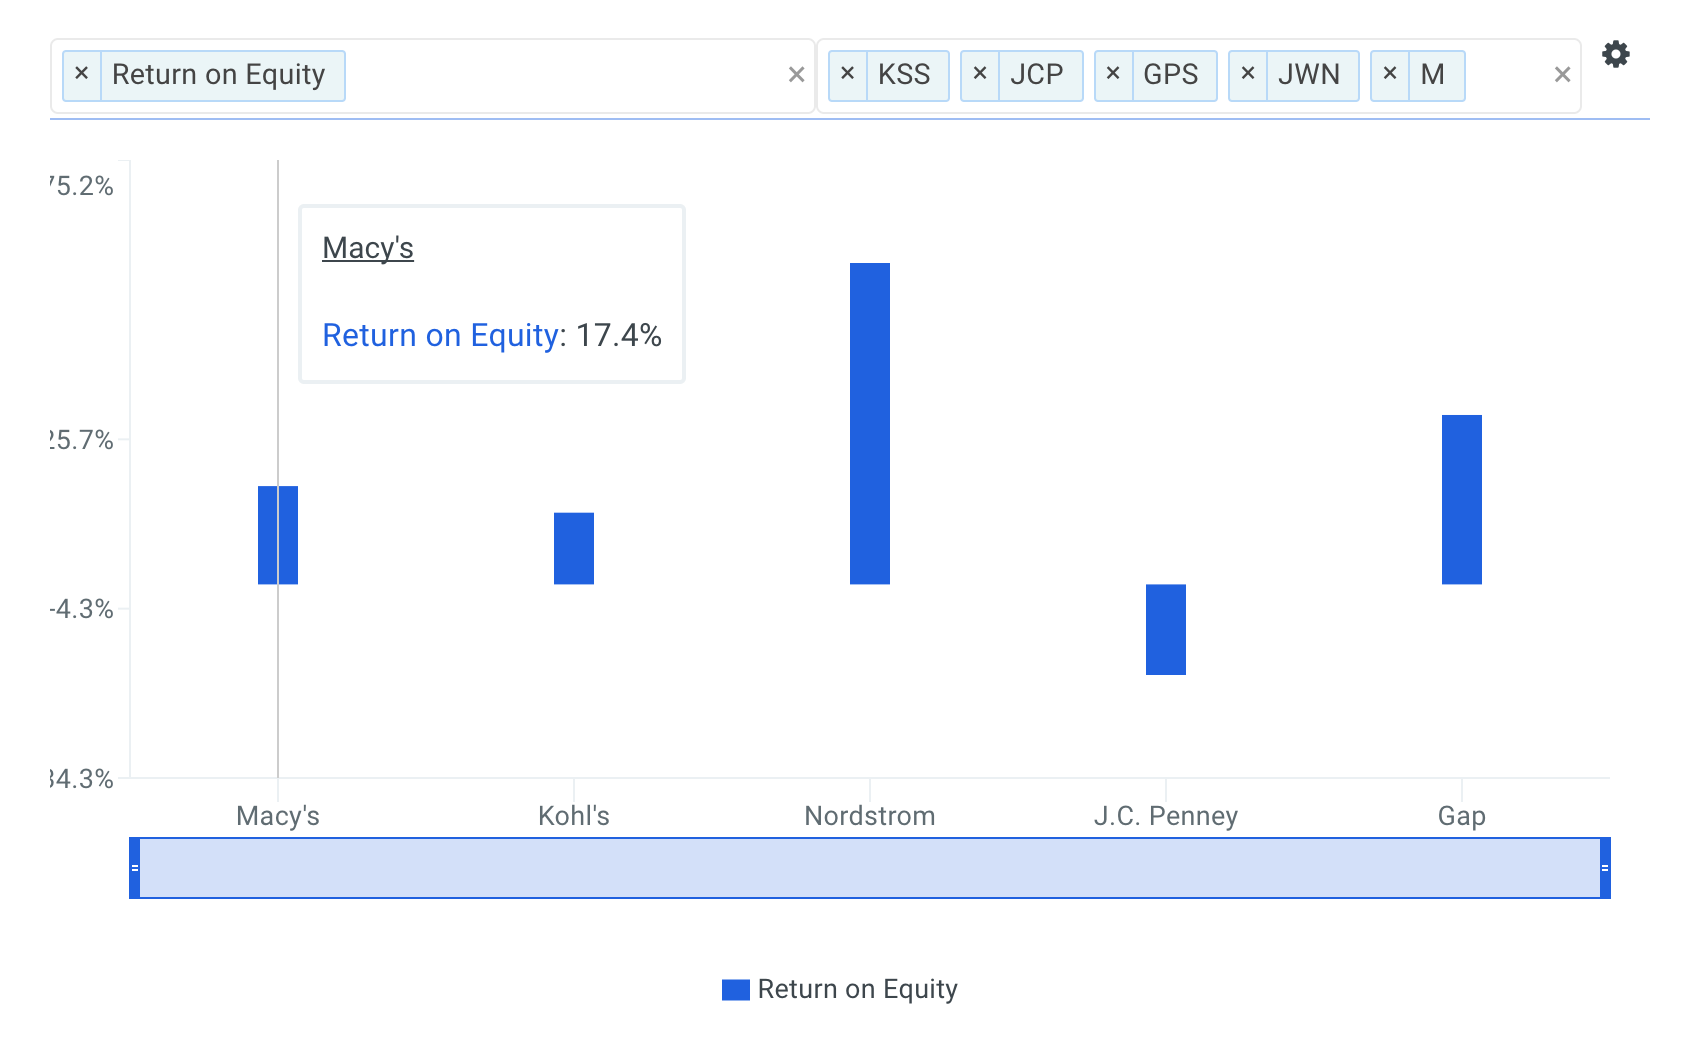Image resolution: width=1700 pixels, height=1038 pixels.
Task: Click the J.C. Penney negative bar
Action: tap(1166, 629)
